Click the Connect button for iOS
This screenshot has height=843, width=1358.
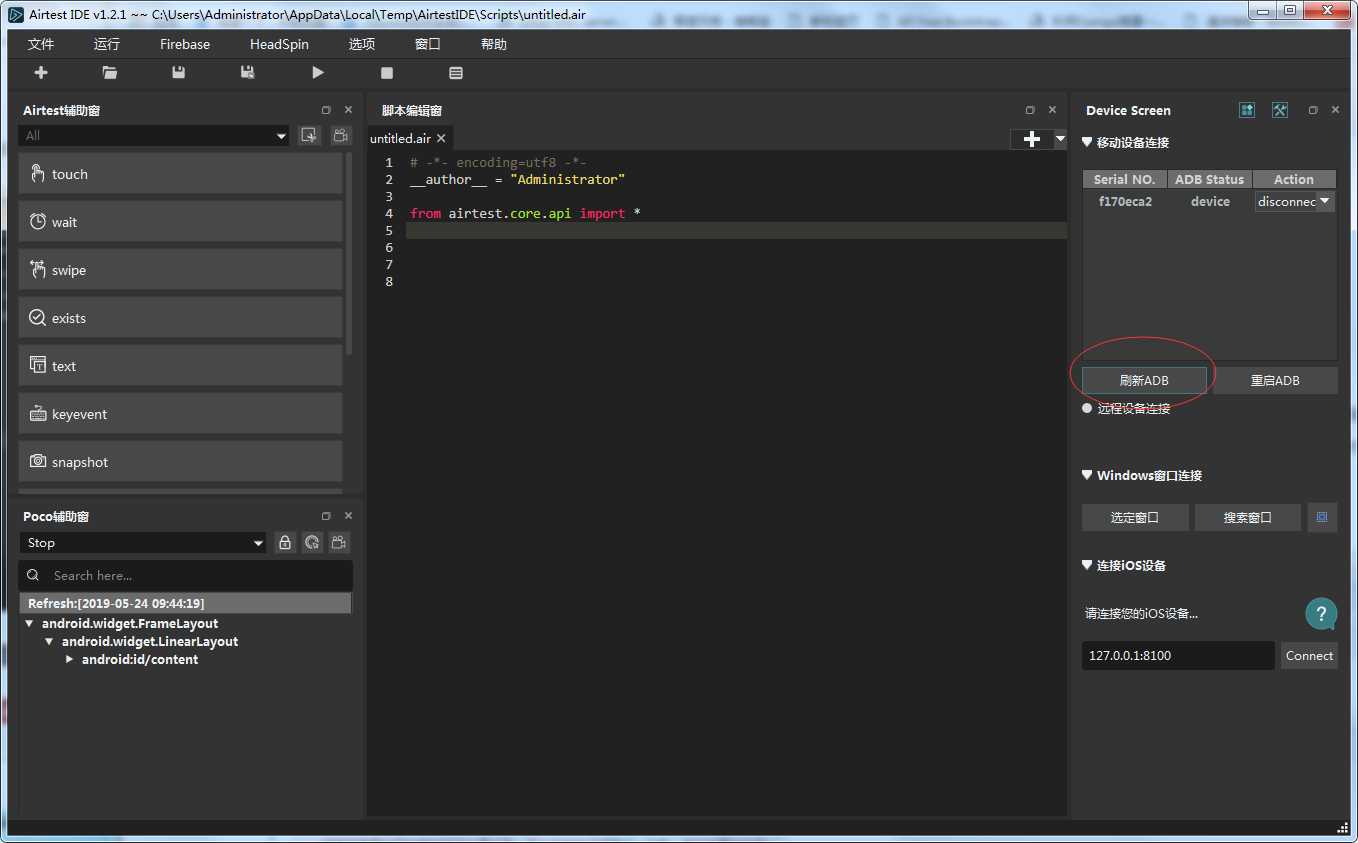point(1309,656)
